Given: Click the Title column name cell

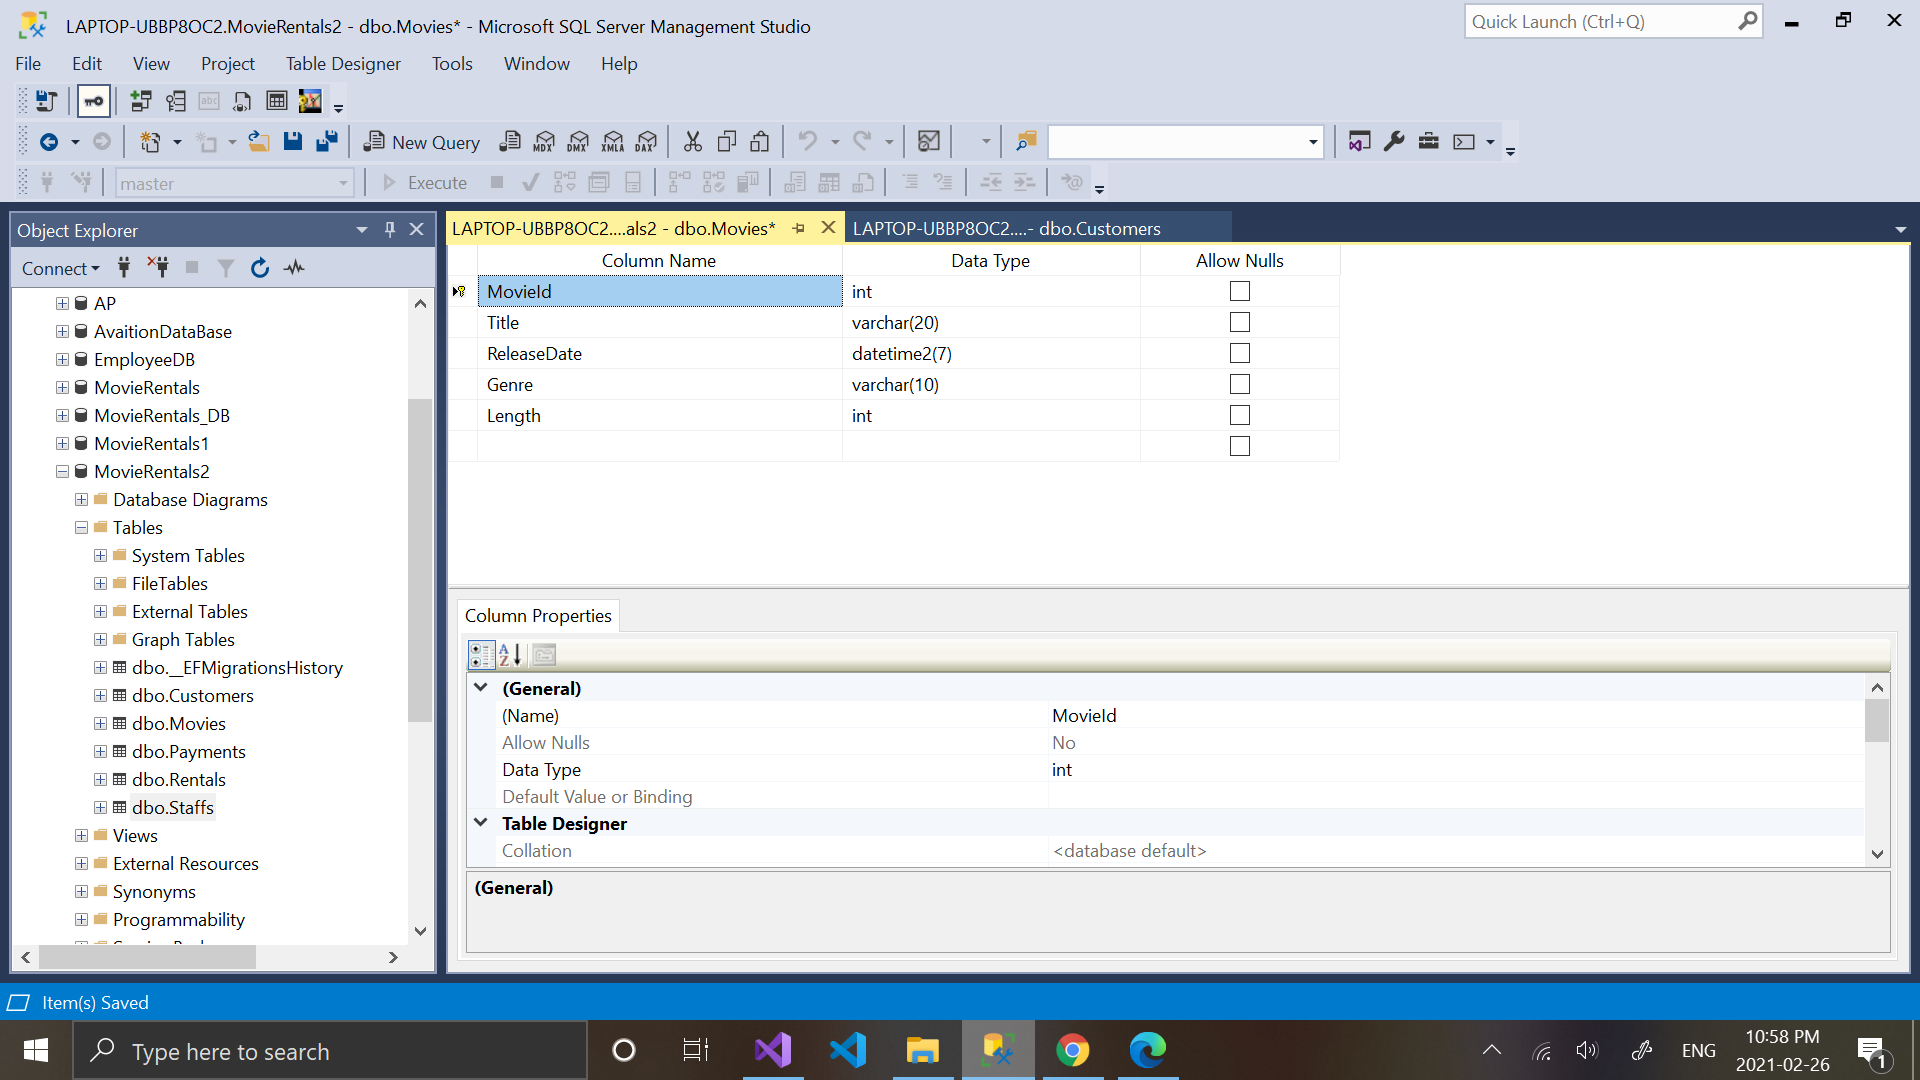Looking at the screenshot, I should point(660,322).
